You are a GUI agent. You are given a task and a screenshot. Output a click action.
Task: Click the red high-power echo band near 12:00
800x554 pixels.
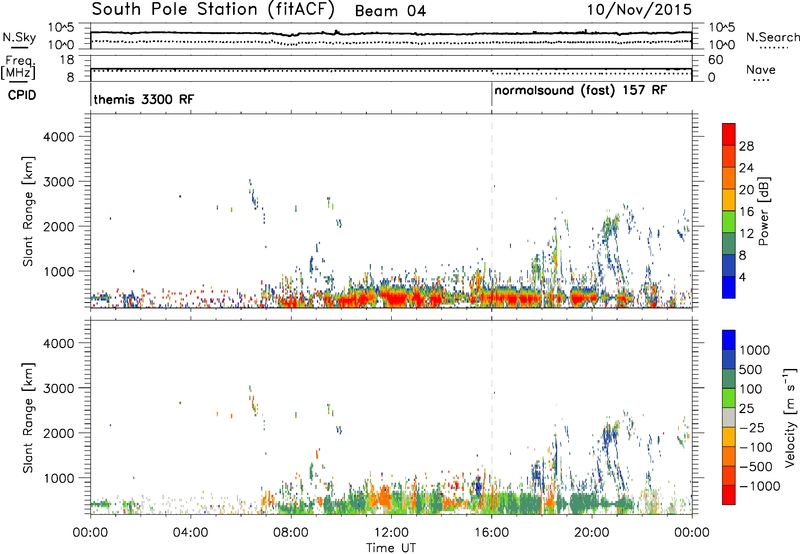click(398, 298)
